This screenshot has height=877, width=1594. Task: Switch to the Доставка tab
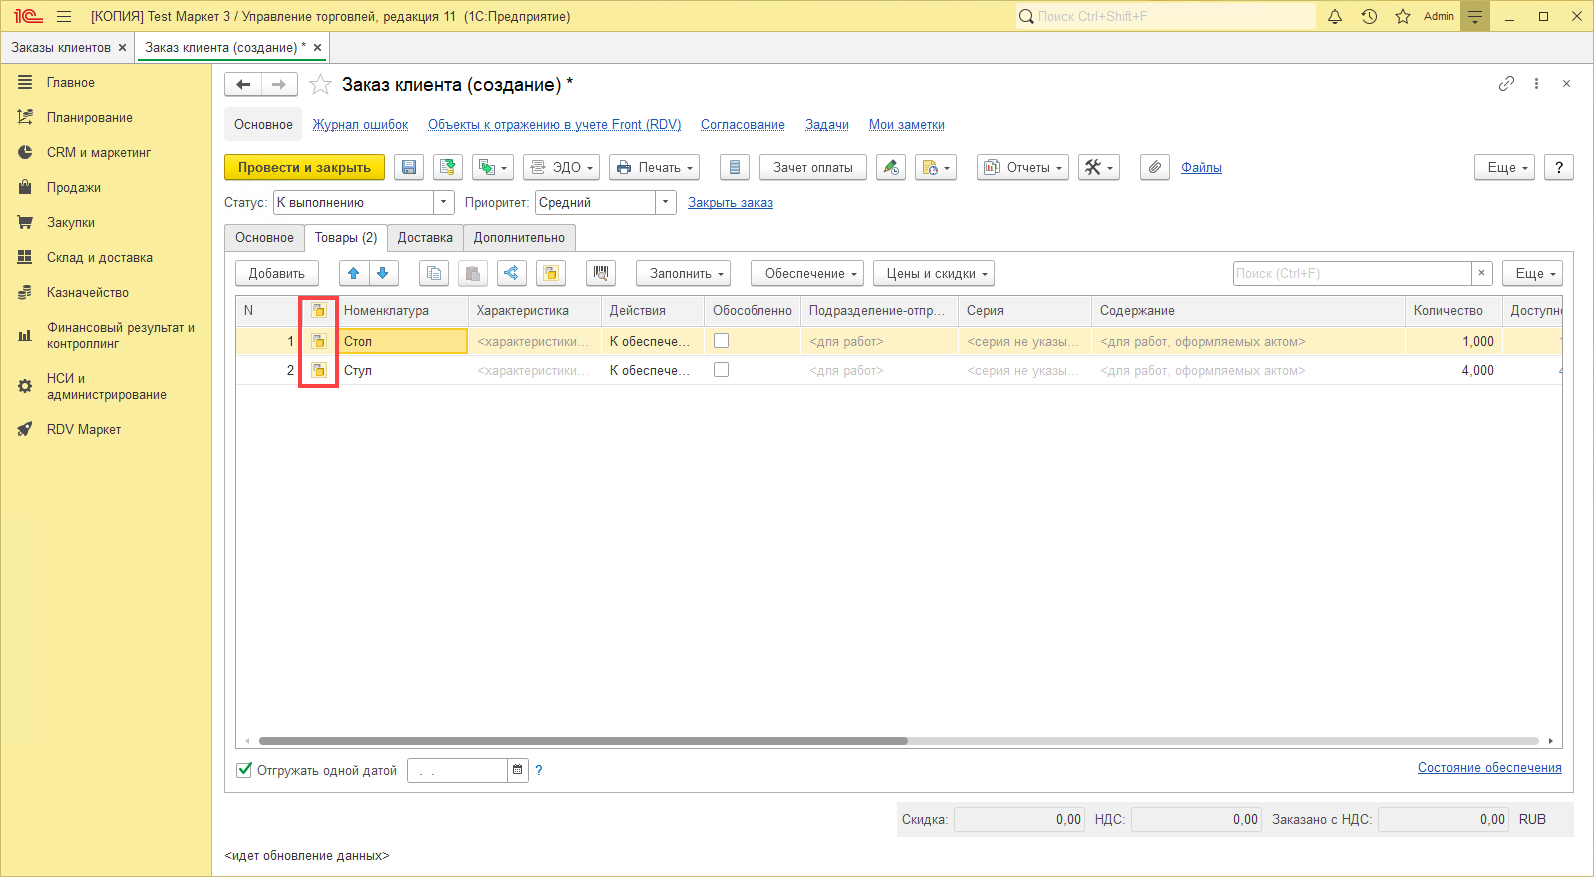tap(425, 238)
